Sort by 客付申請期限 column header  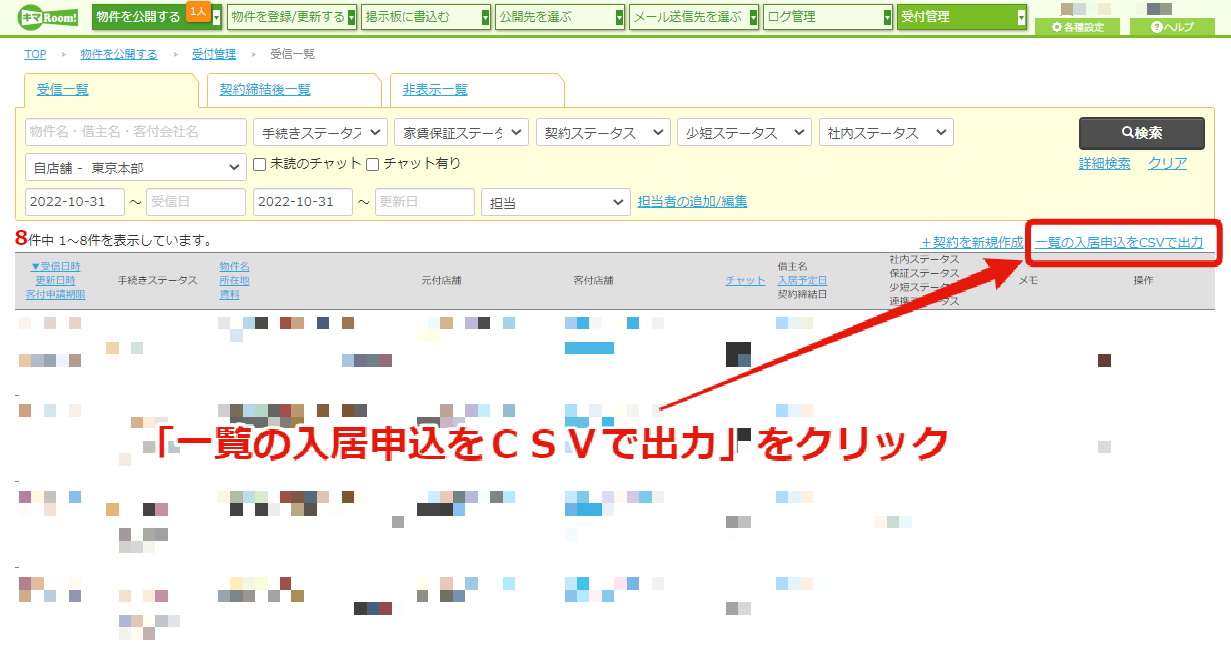(x=55, y=294)
